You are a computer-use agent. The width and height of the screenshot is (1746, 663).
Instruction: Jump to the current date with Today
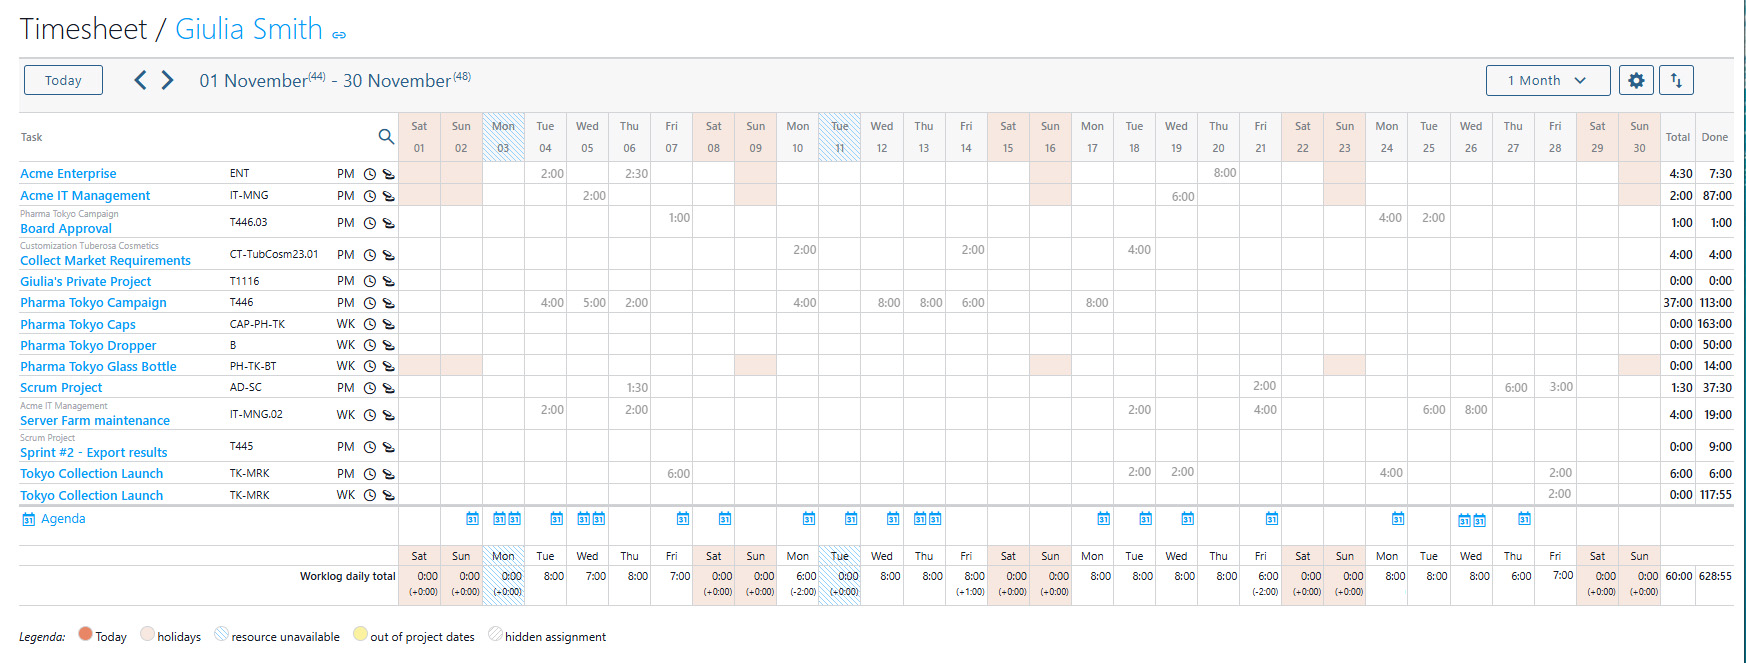coord(63,80)
